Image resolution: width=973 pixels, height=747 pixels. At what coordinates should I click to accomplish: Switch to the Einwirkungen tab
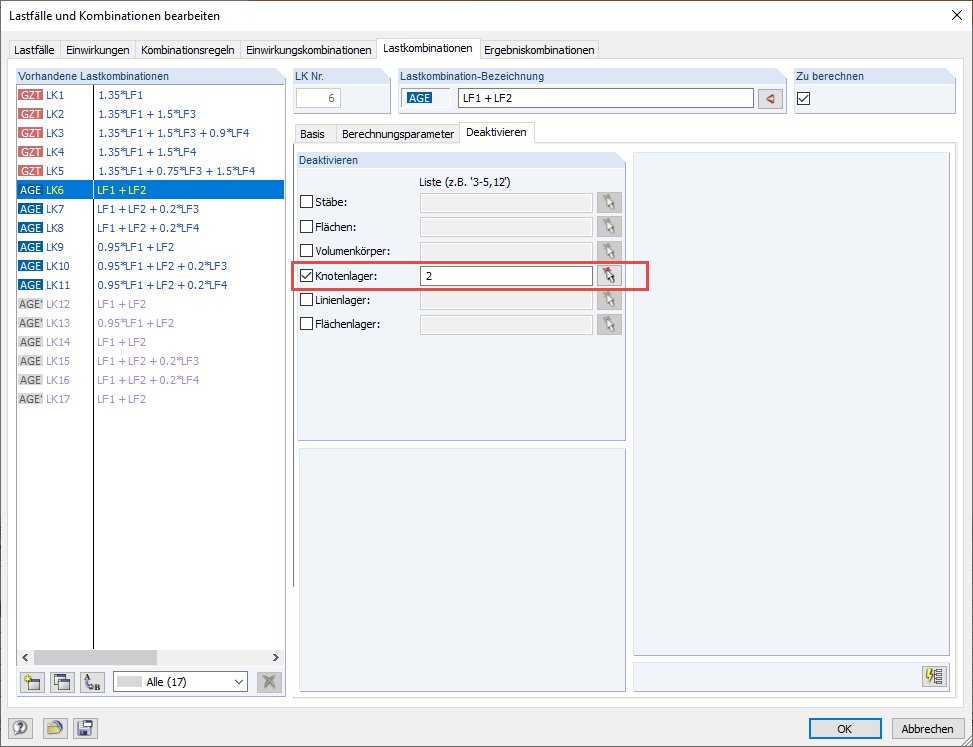coord(98,50)
